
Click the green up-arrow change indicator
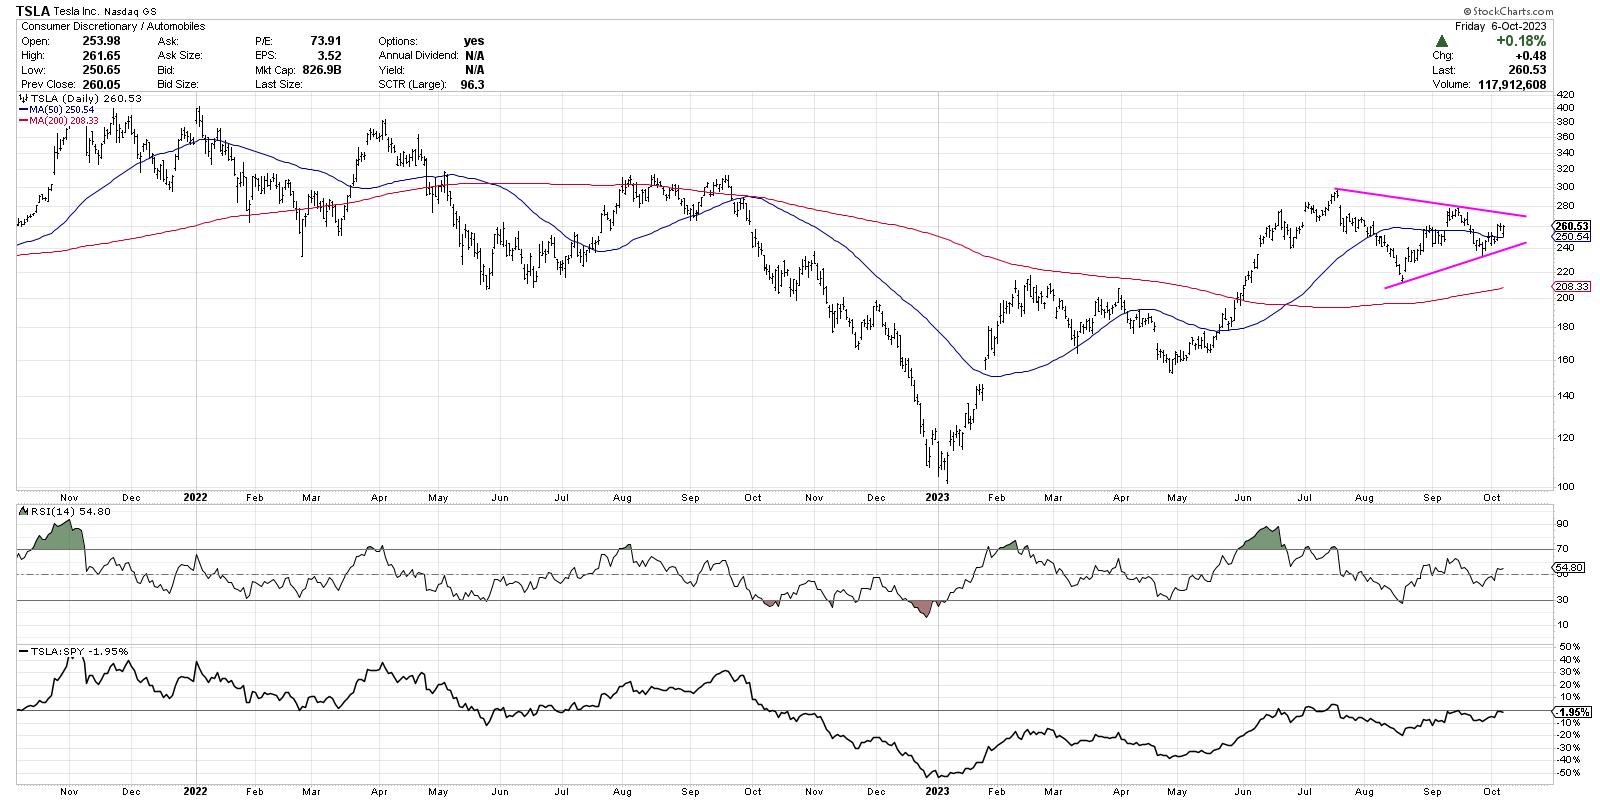click(x=1441, y=41)
